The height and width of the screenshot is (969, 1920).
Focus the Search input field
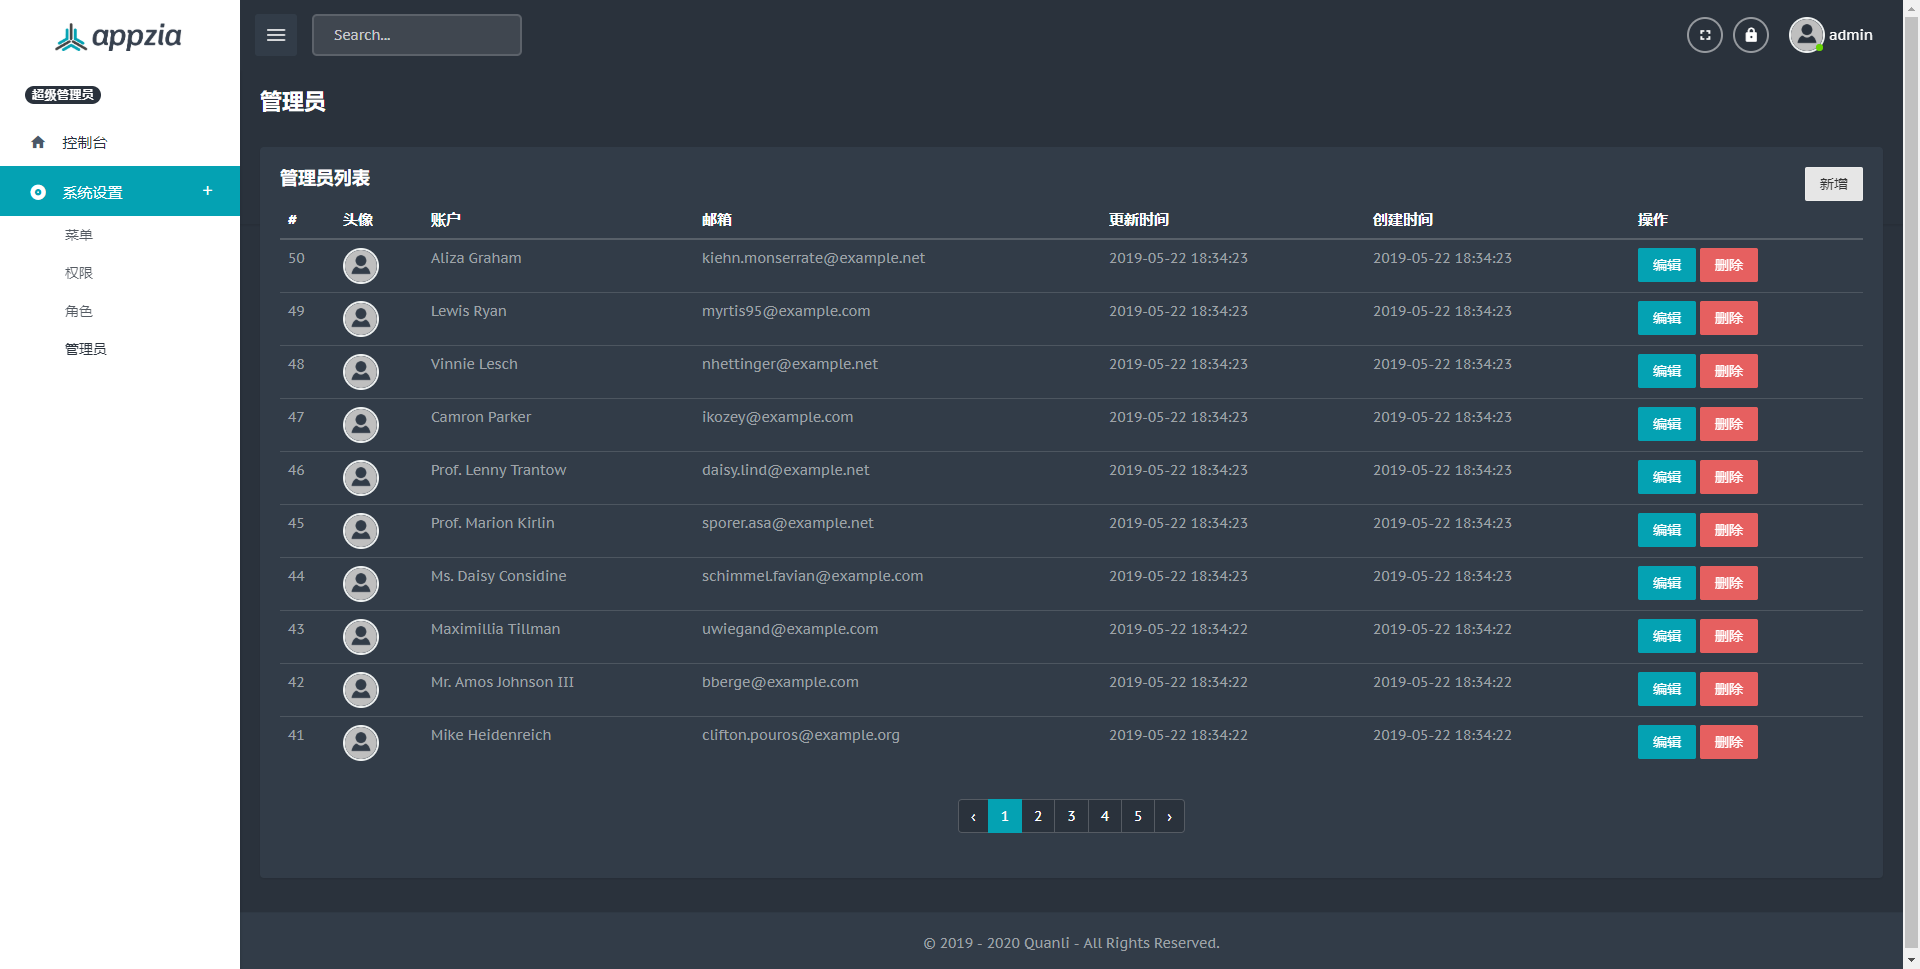[417, 35]
